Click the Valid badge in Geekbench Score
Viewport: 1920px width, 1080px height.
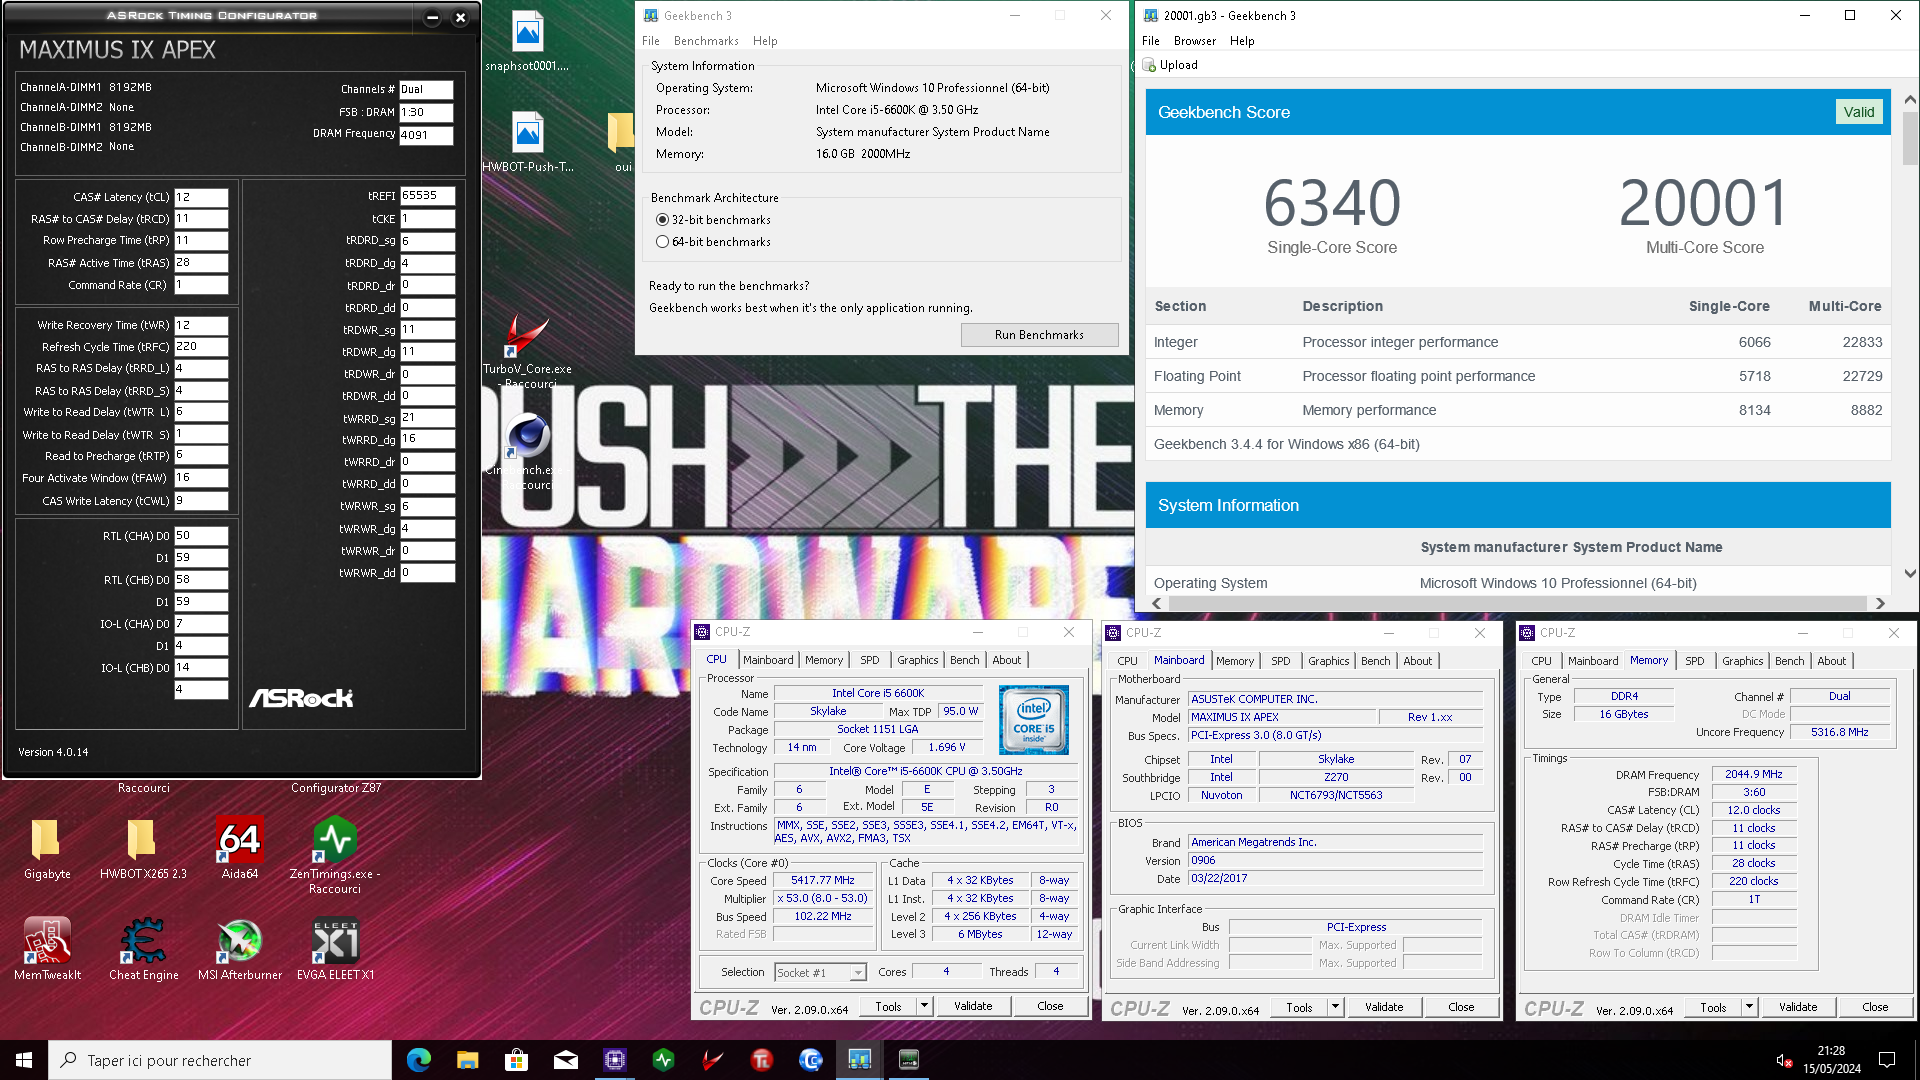[x=1859, y=112]
